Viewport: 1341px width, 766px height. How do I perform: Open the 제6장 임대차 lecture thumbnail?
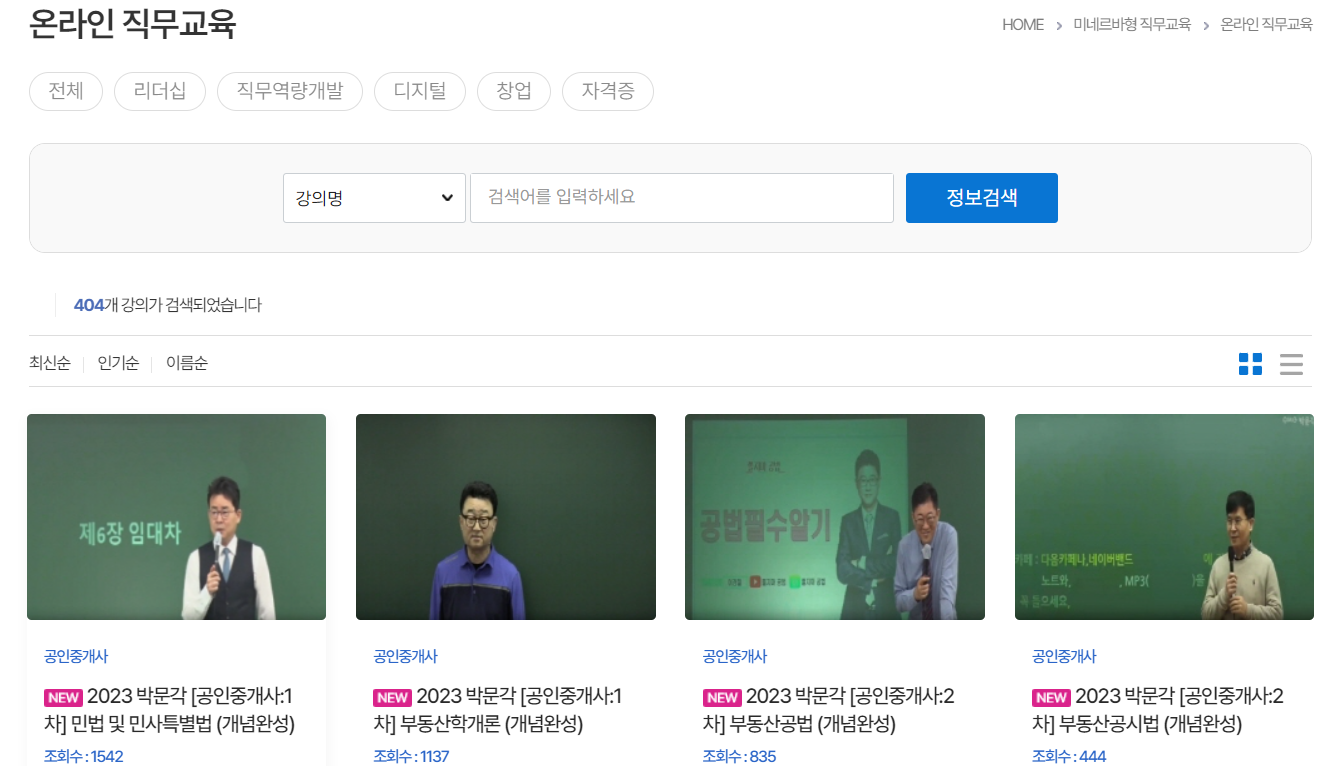click(176, 517)
